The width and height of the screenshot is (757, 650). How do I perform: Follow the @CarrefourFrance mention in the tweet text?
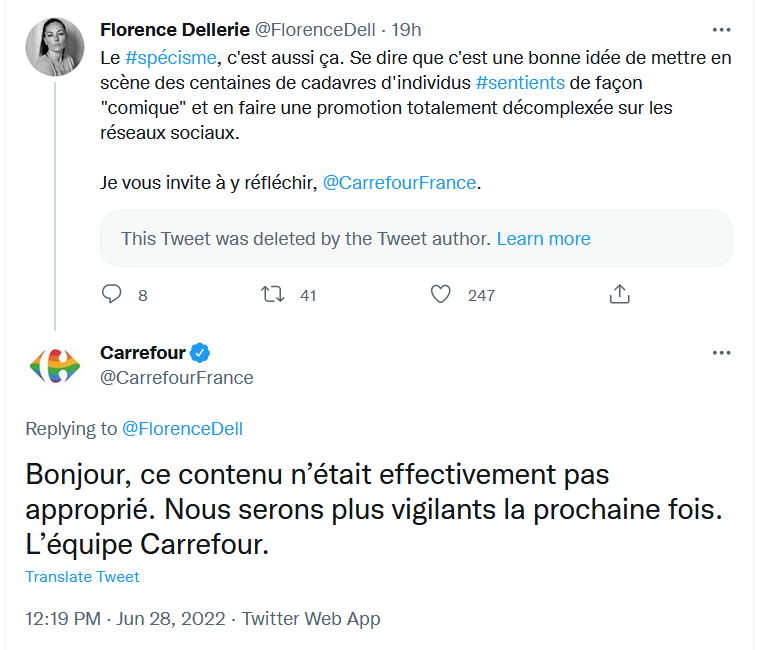point(399,183)
